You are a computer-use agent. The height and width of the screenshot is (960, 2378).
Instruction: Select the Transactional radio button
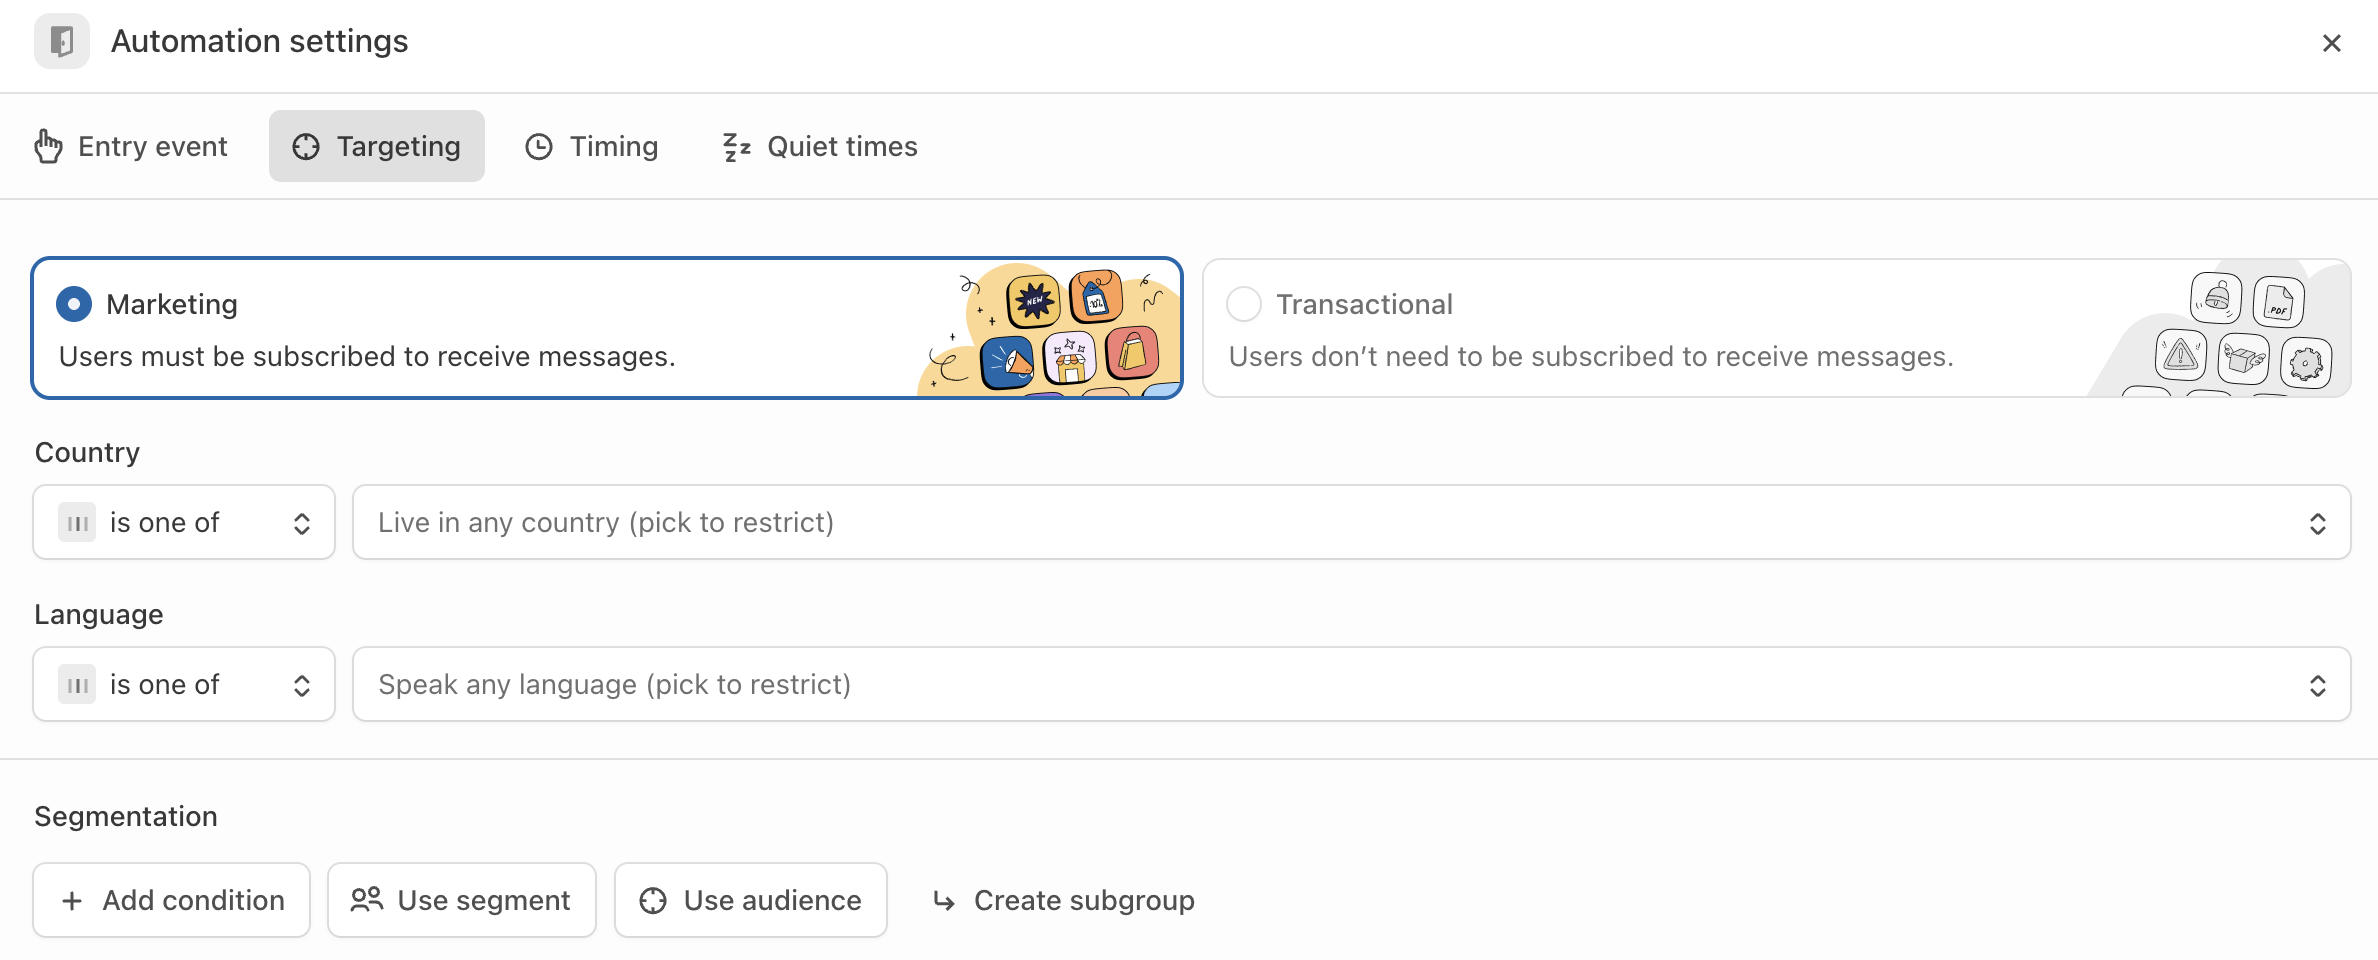coord(1244,304)
